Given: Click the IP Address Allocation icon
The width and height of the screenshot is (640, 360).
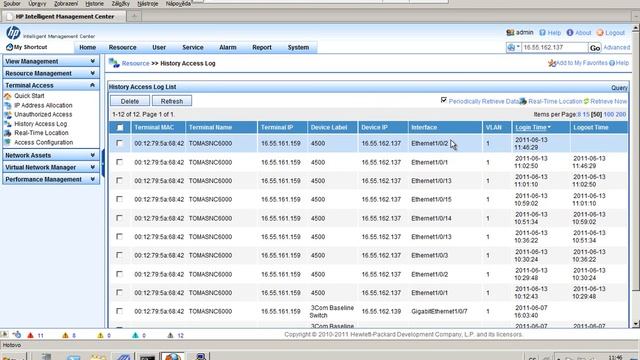Looking at the screenshot, I should pyautogui.click(x=8, y=105).
